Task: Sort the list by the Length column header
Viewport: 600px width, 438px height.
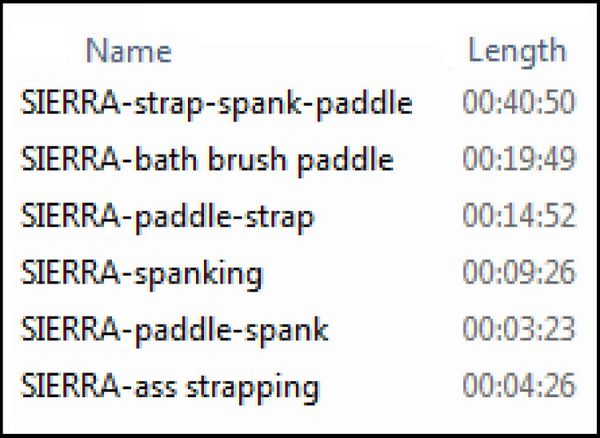Action: pos(517,51)
